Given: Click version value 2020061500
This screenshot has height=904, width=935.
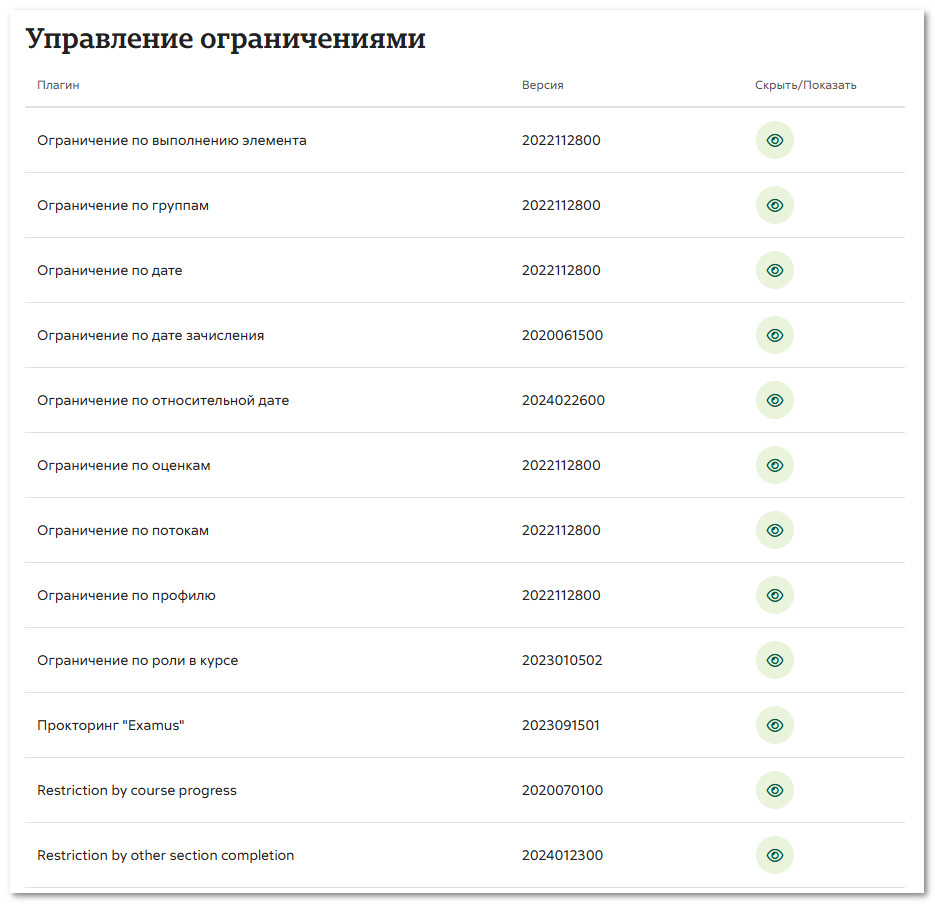Looking at the screenshot, I should click(562, 335).
